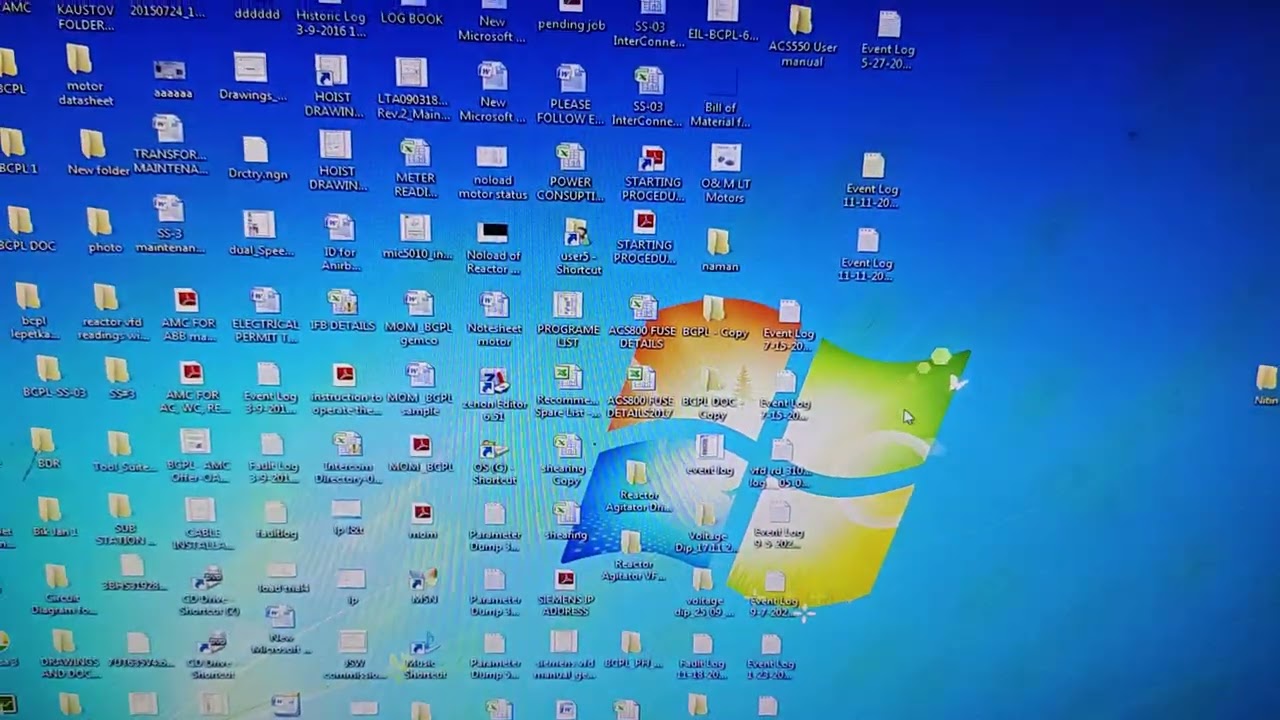Open the BDR folder
This screenshot has height=720, width=1280.
point(45,449)
